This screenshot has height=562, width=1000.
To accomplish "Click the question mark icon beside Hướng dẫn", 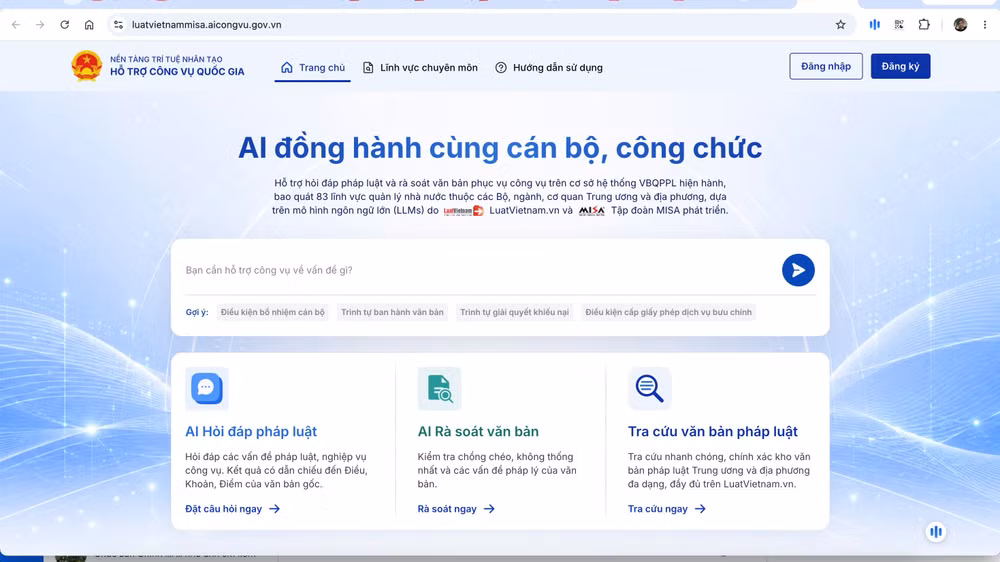I will [x=501, y=68].
